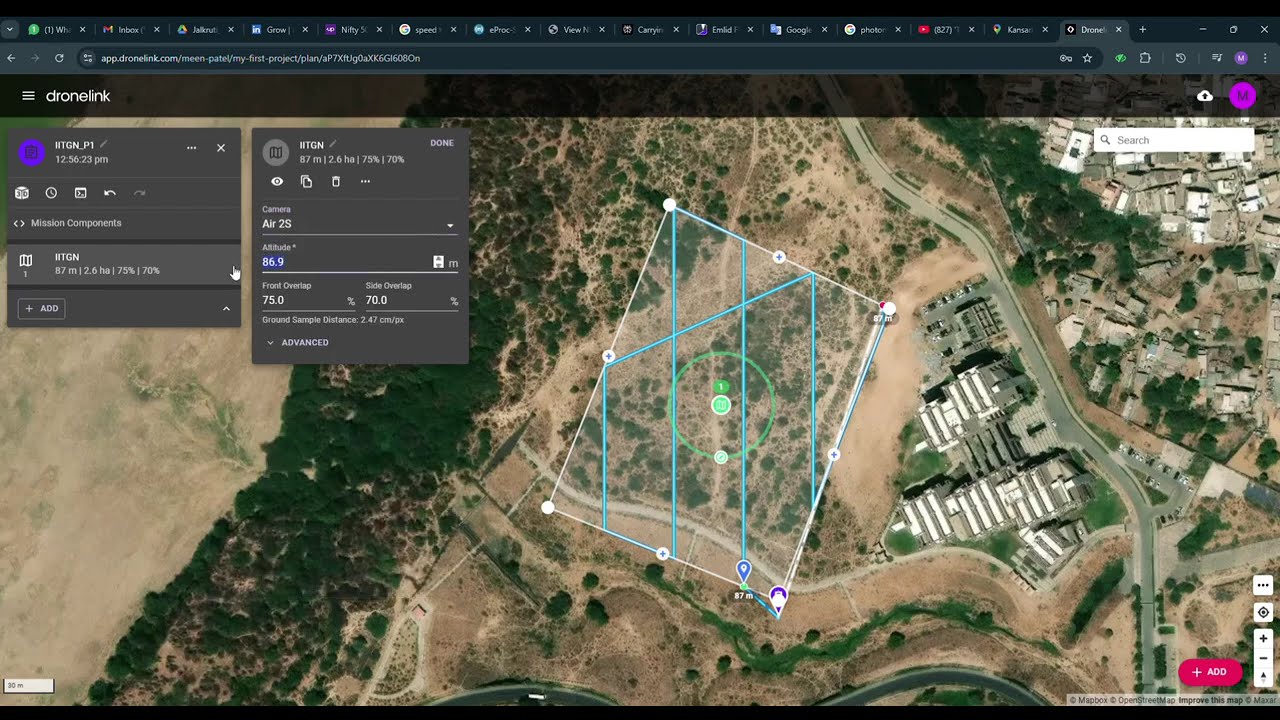Open more options in IITGN component panel
1280x720 pixels.
(365, 182)
